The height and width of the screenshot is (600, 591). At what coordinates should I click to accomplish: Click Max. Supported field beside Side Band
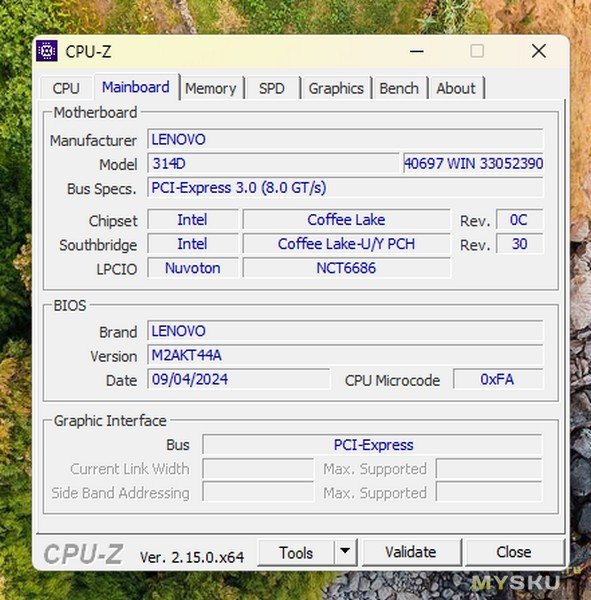click(x=489, y=493)
